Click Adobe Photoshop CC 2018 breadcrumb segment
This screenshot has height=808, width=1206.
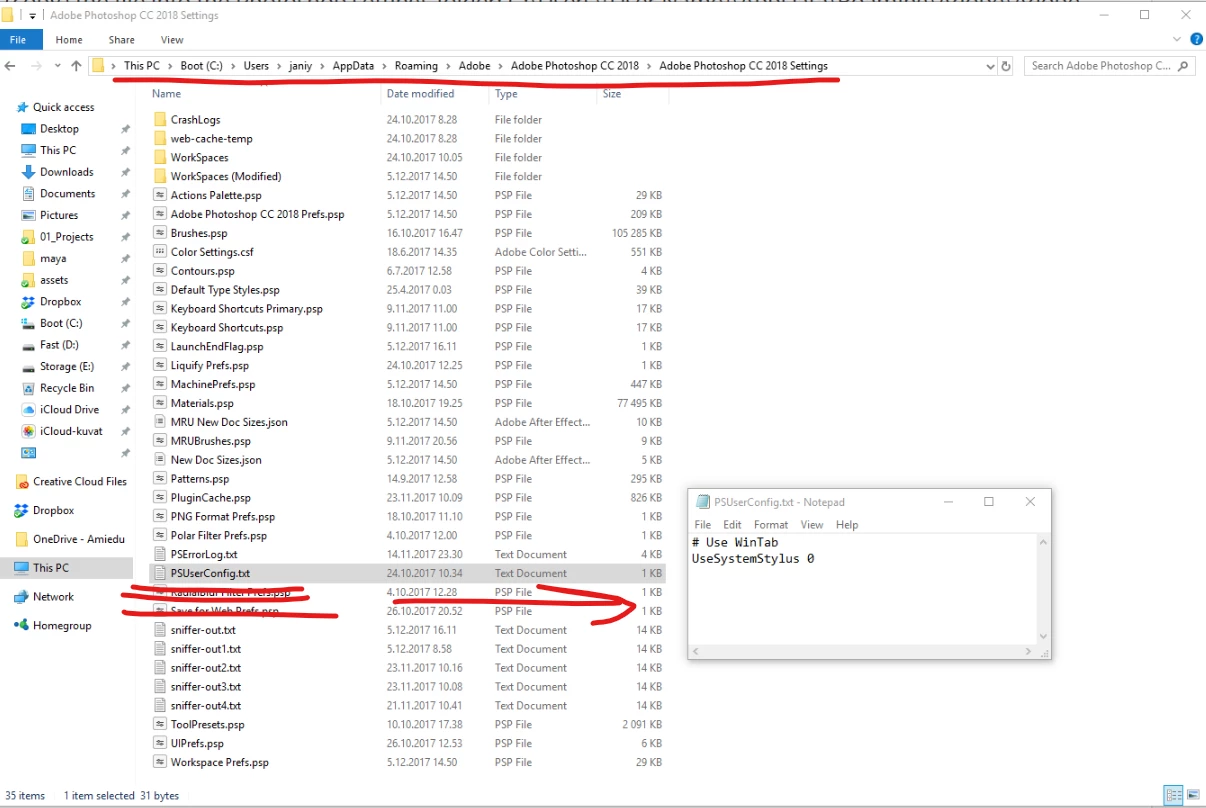[575, 66]
